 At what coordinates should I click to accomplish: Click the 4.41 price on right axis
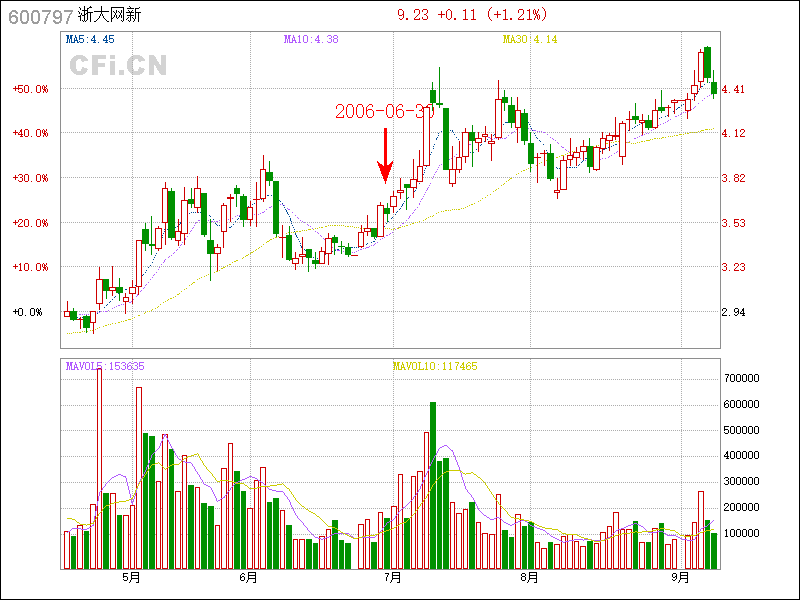tap(733, 89)
